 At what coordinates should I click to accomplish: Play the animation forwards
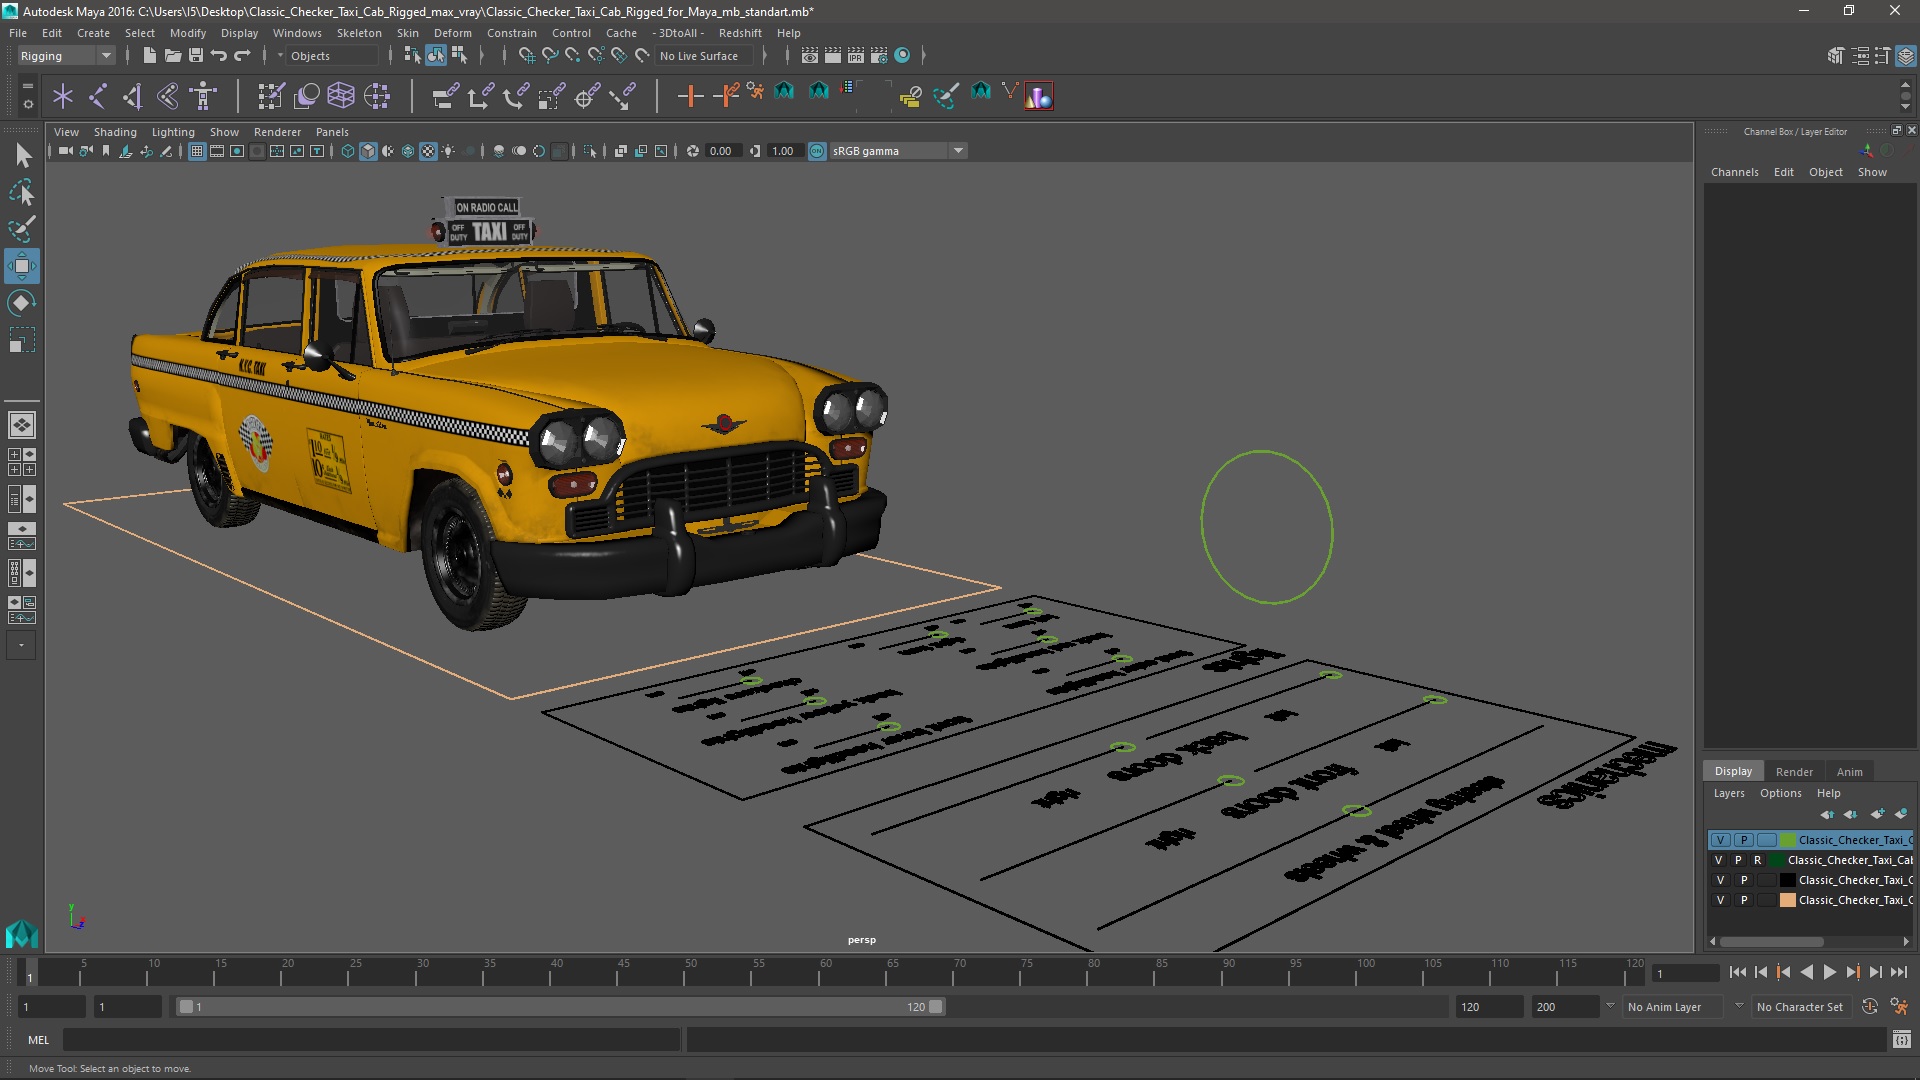pos(1829,972)
